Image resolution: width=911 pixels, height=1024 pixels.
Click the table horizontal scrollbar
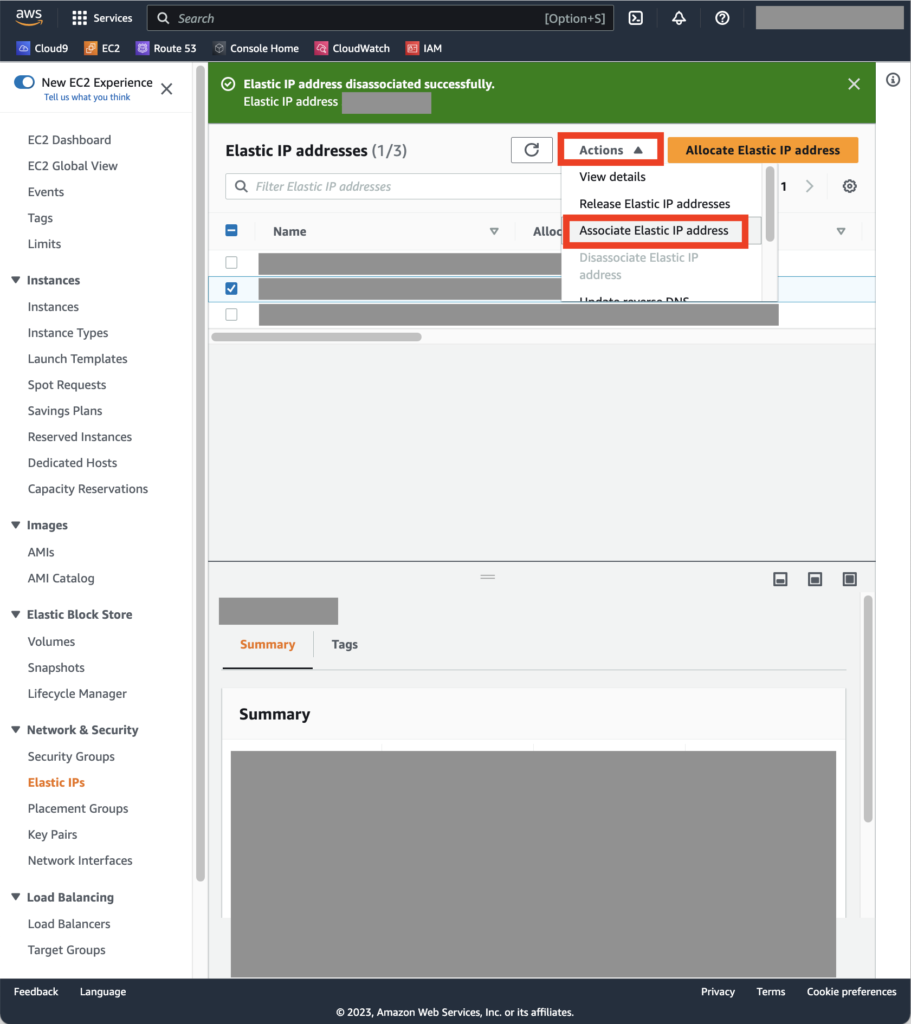pos(317,337)
